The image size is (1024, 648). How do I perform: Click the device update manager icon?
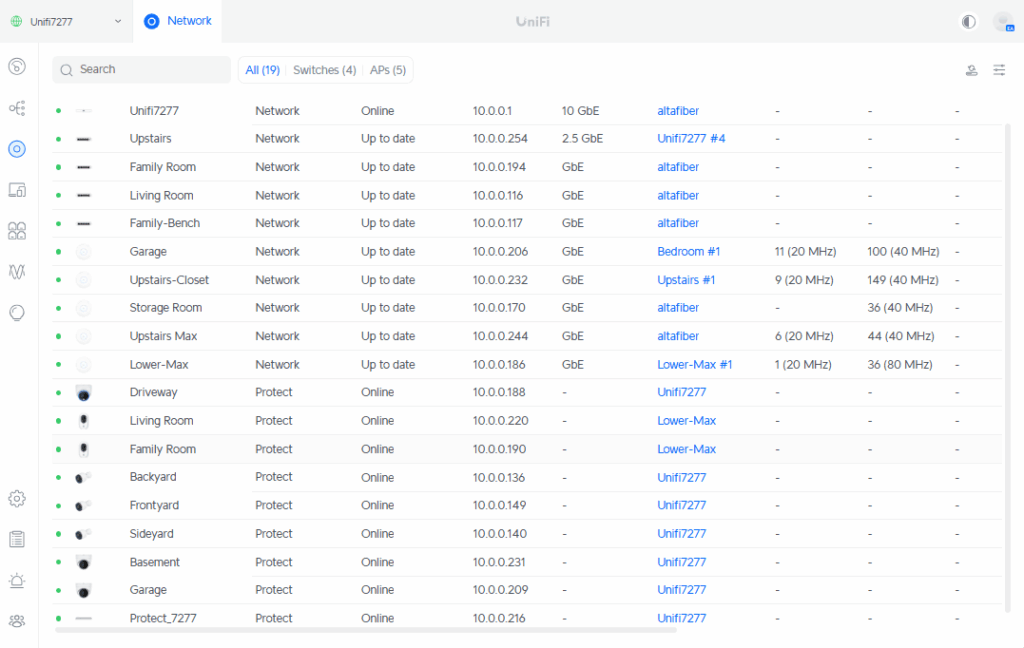point(971,70)
